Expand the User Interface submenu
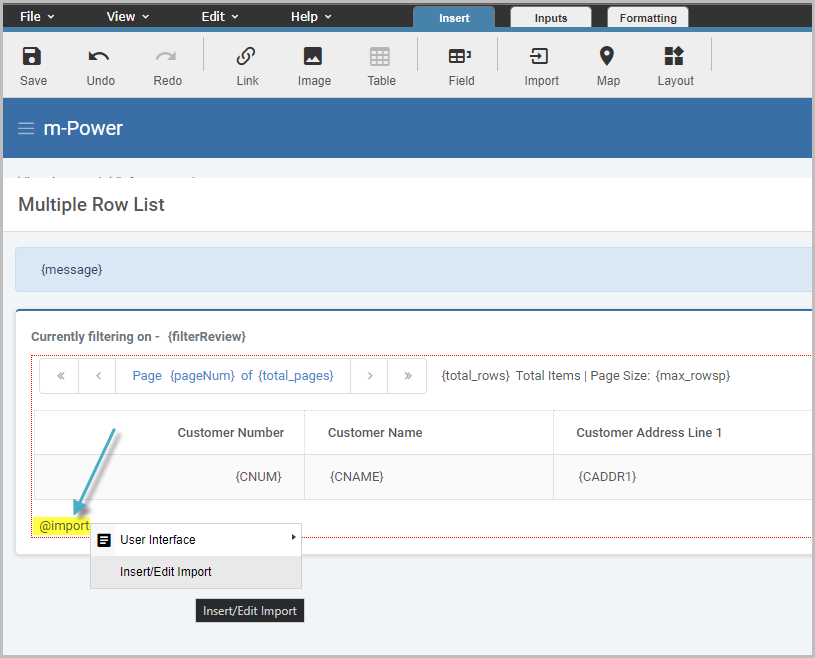 (158, 539)
